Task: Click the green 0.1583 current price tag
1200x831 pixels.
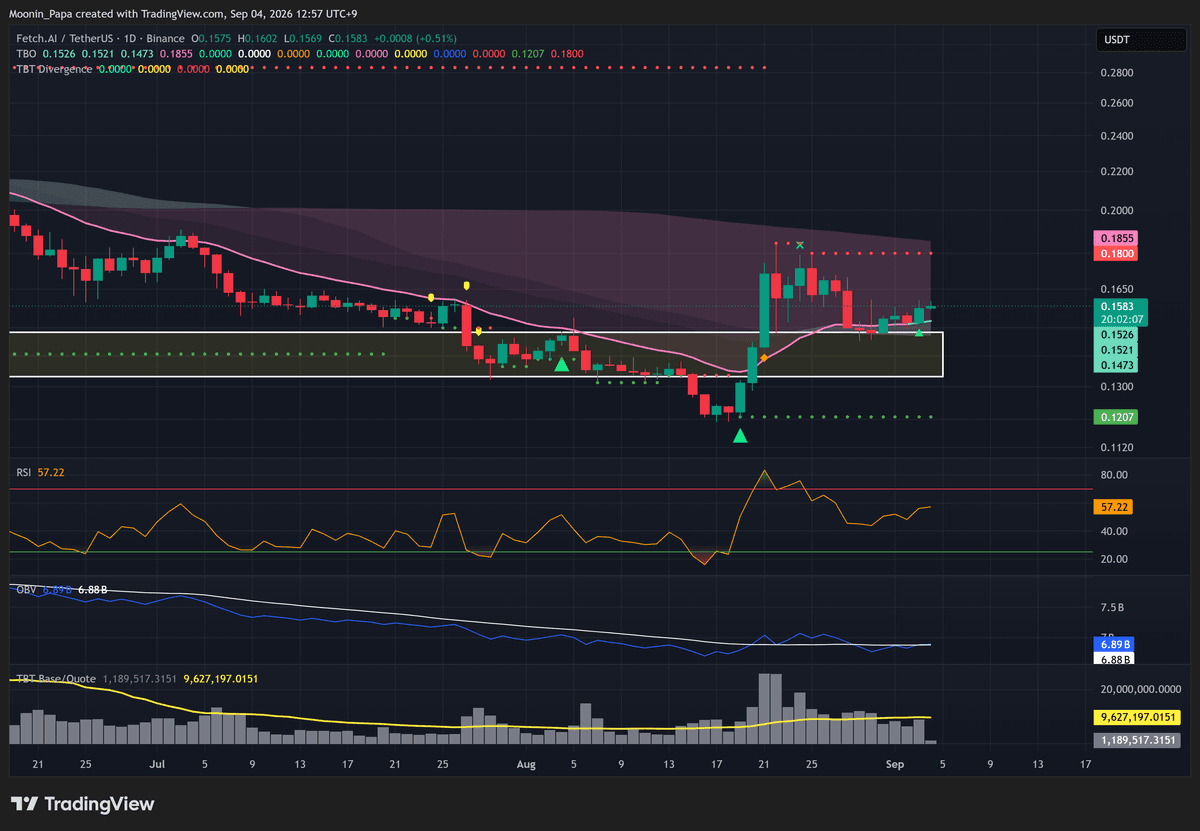Action: pyautogui.click(x=1116, y=306)
